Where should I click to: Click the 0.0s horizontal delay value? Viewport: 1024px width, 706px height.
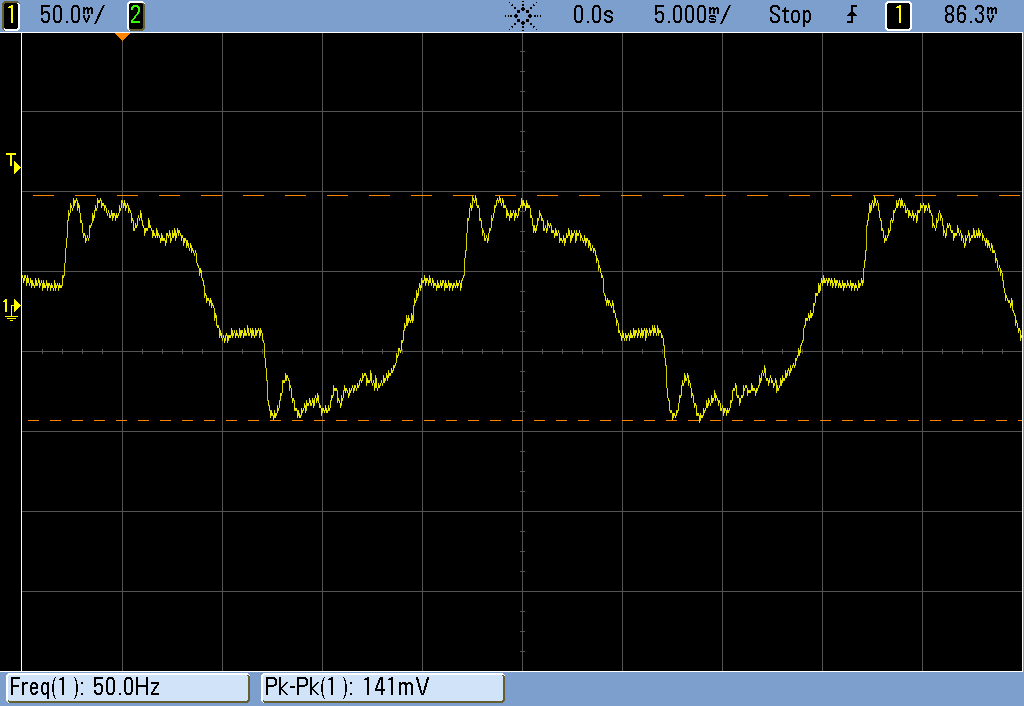coord(594,15)
